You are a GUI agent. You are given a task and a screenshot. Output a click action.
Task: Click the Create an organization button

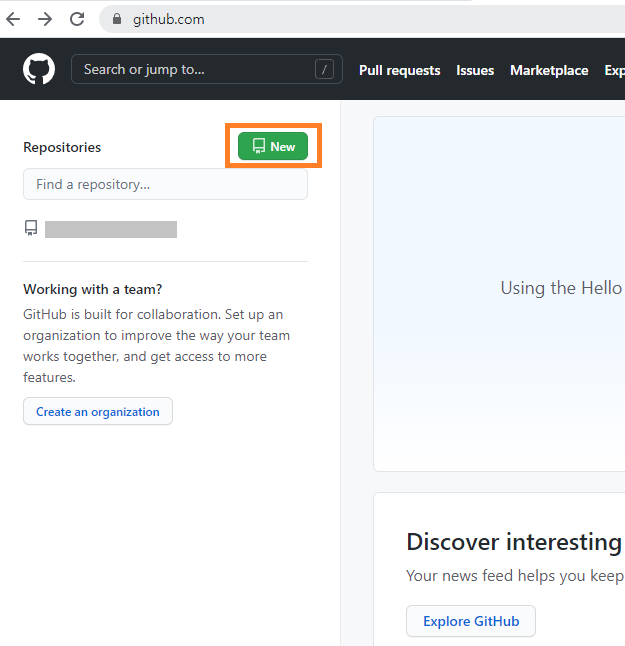point(98,411)
